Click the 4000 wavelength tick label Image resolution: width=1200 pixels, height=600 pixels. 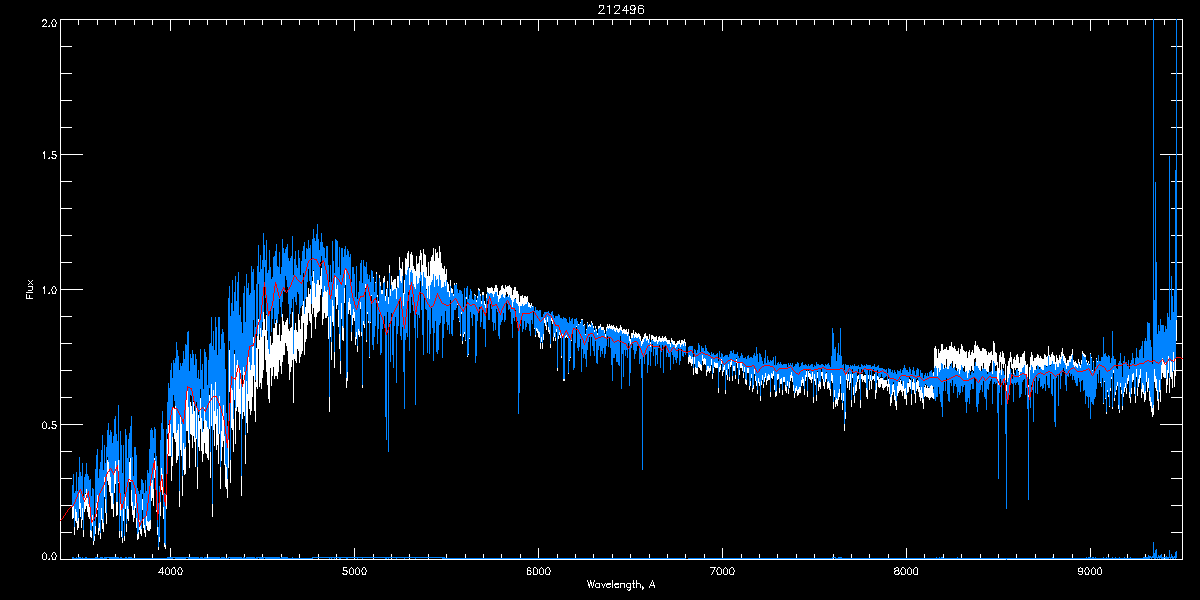point(171,571)
